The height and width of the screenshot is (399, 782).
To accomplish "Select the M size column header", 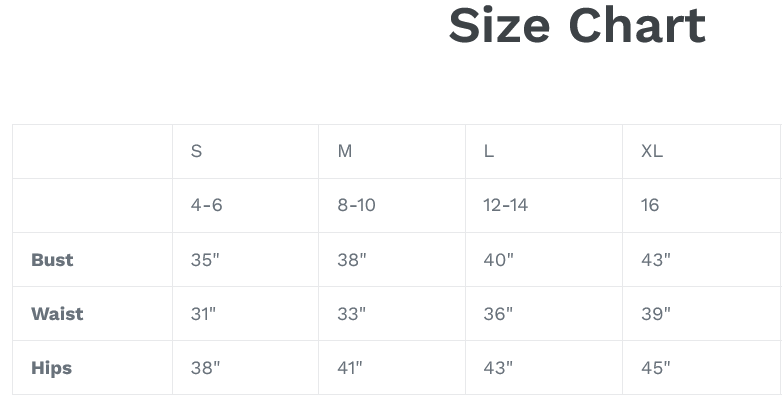I will tap(345, 151).
